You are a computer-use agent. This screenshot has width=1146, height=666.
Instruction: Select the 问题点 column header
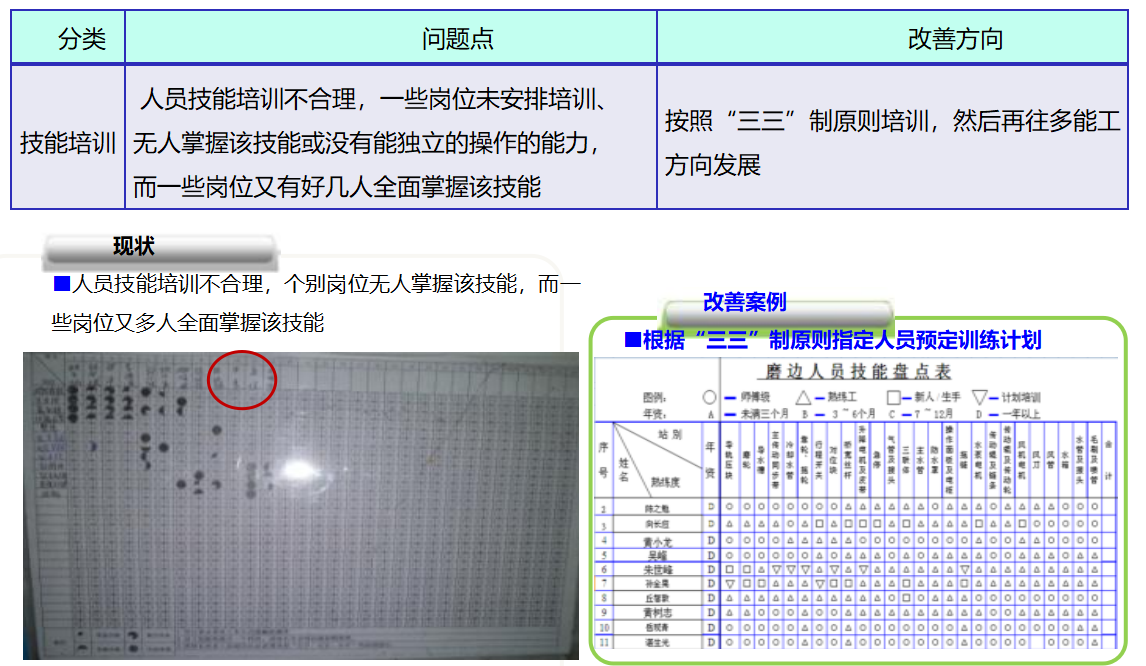pos(390,39)
